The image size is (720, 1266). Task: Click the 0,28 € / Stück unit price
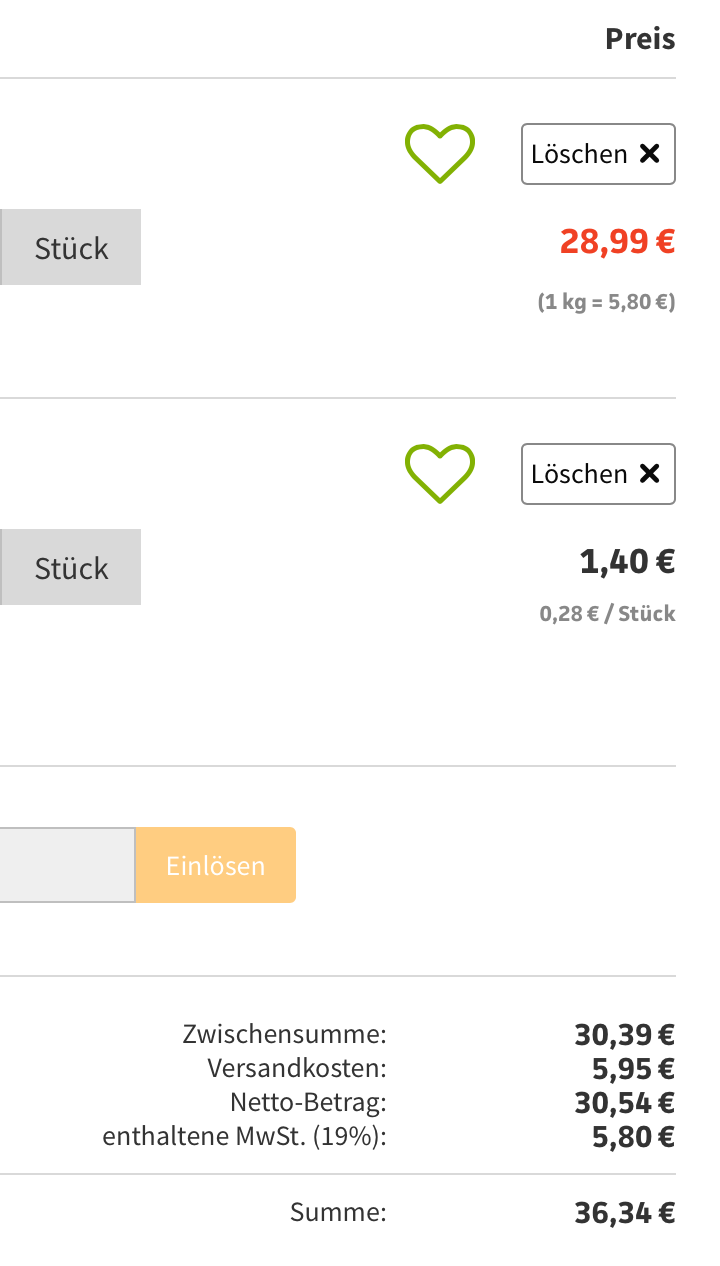click(x=607, y=614)
